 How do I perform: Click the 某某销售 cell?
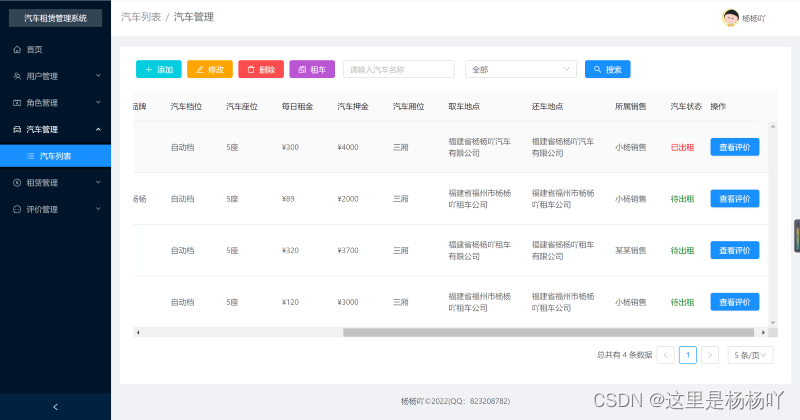(x=631, y=251)
